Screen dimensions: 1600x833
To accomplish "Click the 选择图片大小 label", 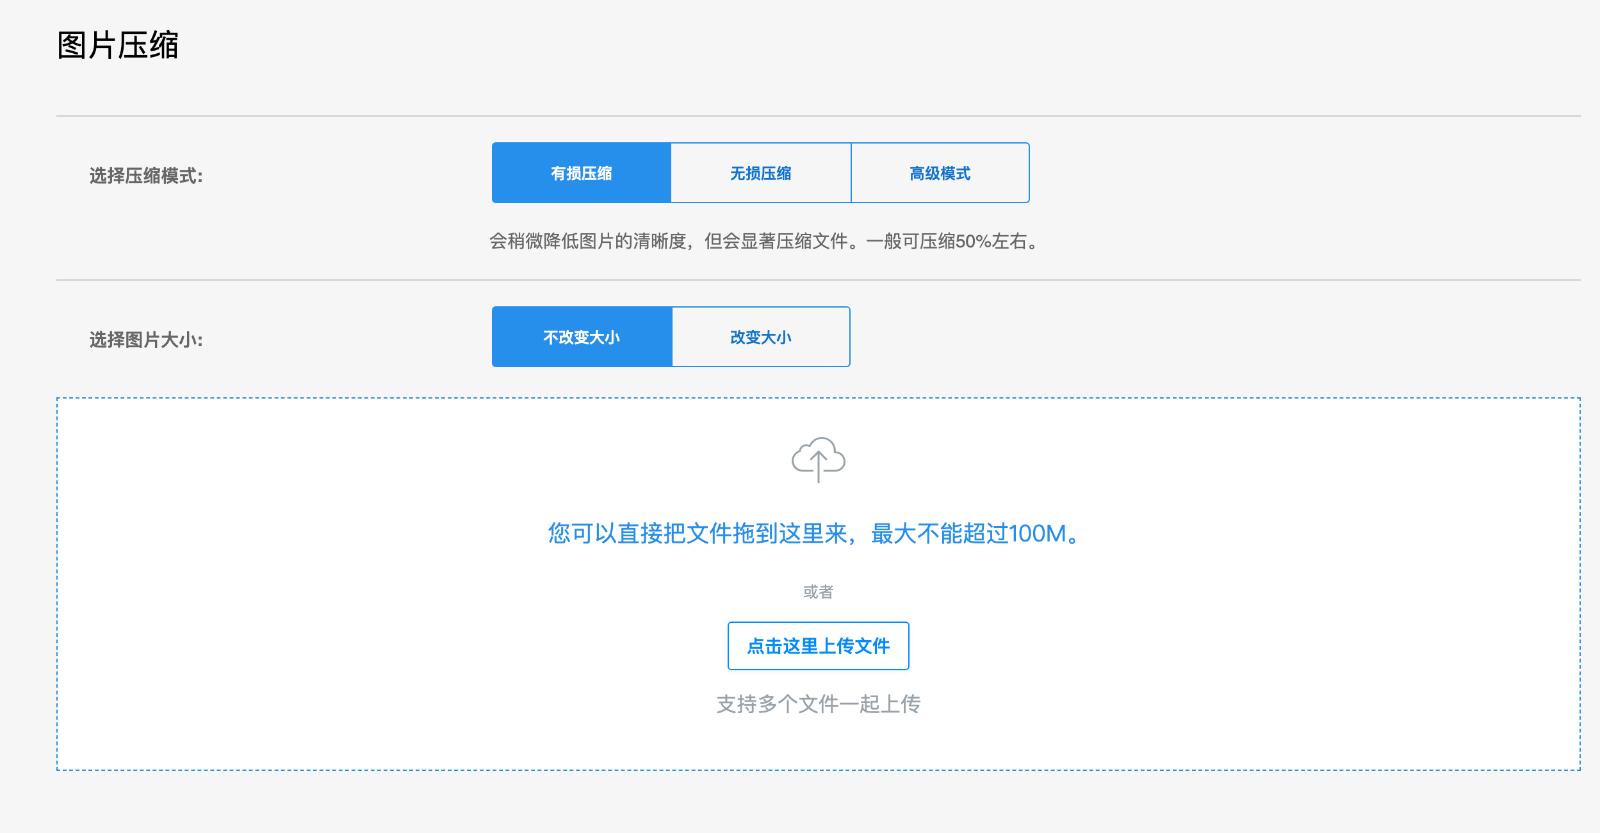I will (146, 340).
